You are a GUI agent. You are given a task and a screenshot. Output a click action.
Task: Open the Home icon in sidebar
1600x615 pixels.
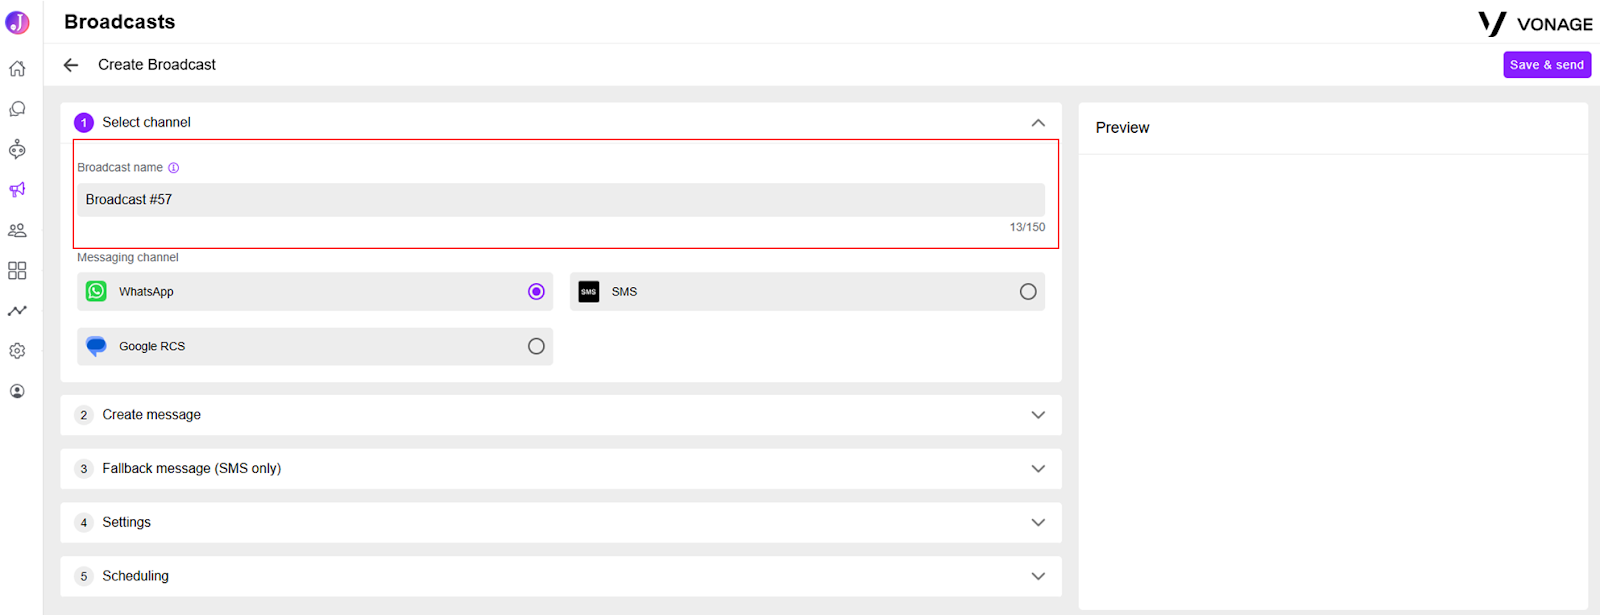(x=17, y=69)
